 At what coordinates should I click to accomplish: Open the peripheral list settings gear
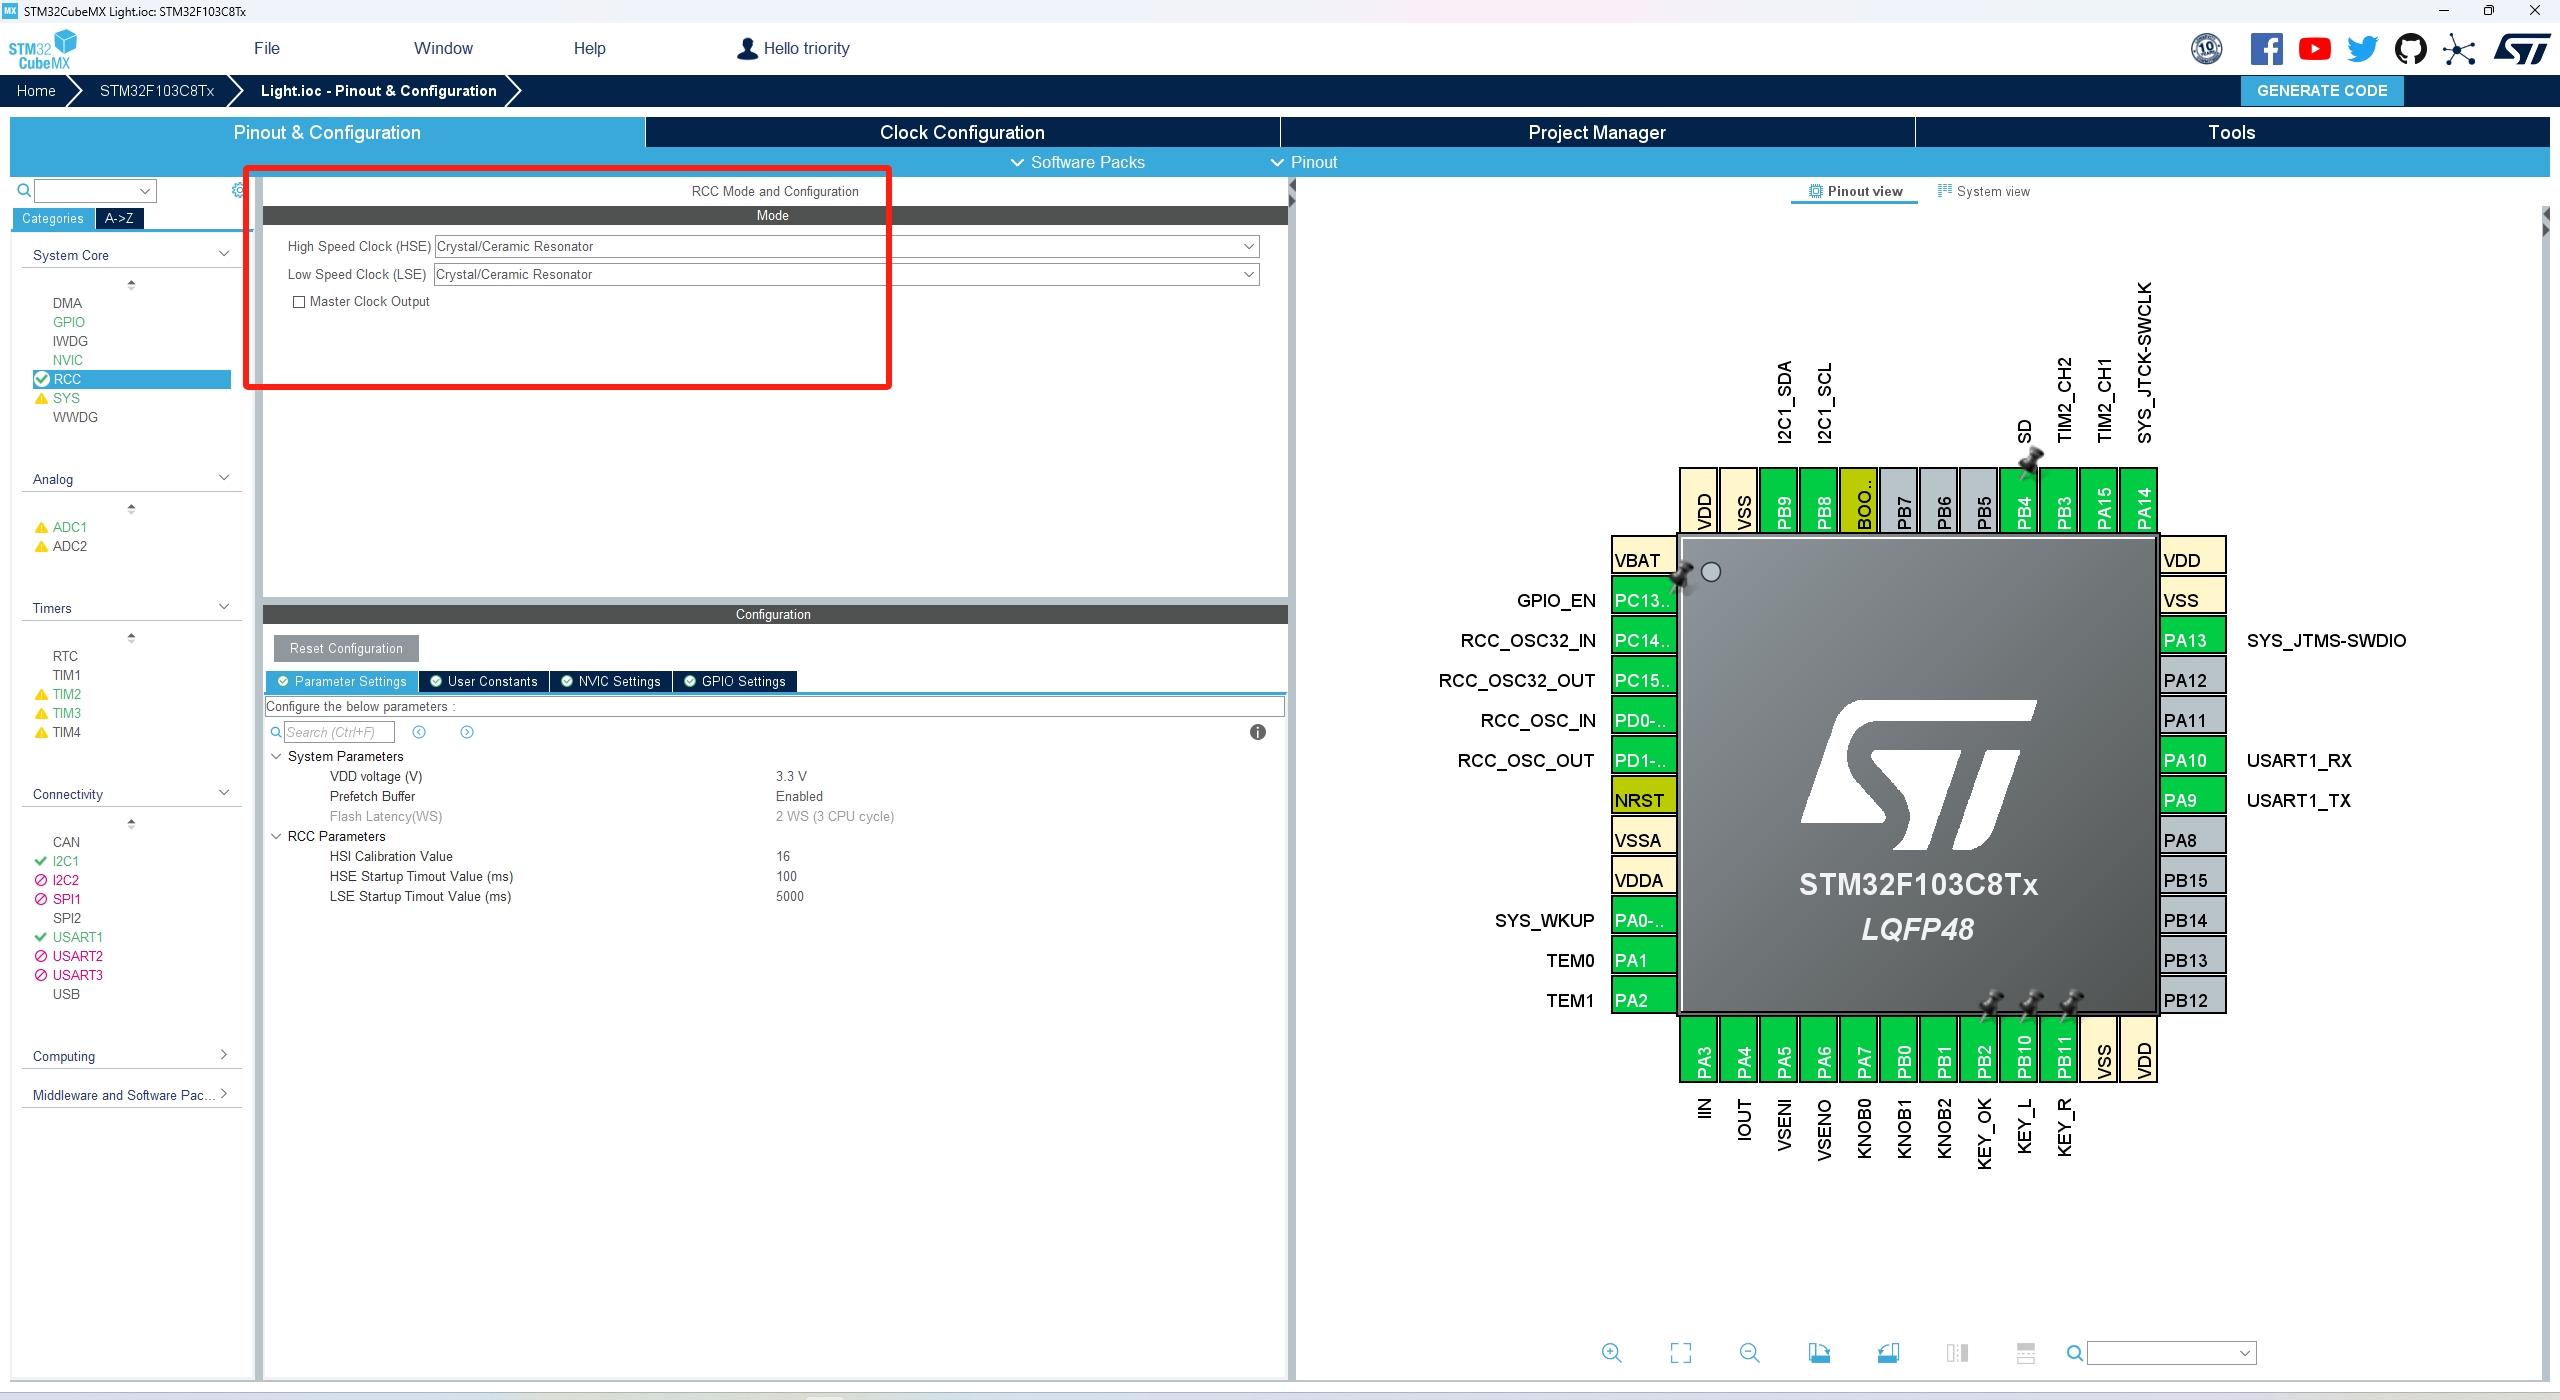click(x=238, y=190)
